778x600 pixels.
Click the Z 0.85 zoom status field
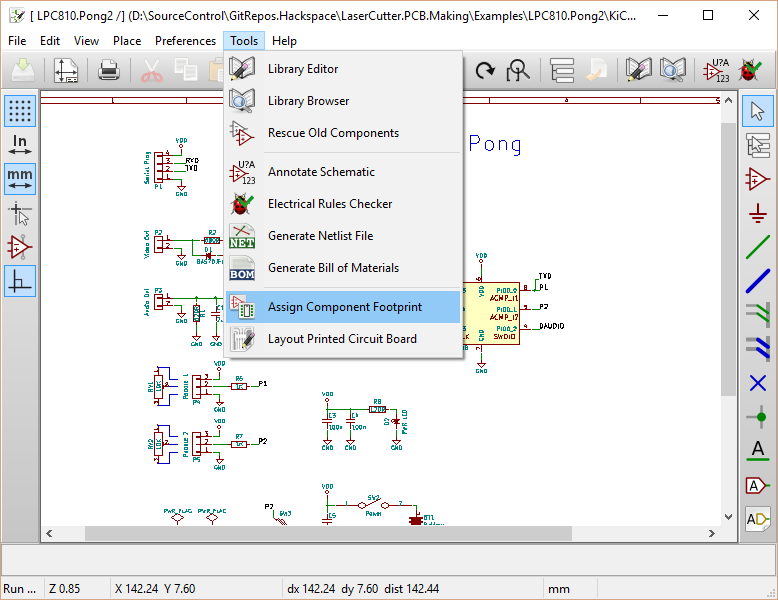(77, 589)
